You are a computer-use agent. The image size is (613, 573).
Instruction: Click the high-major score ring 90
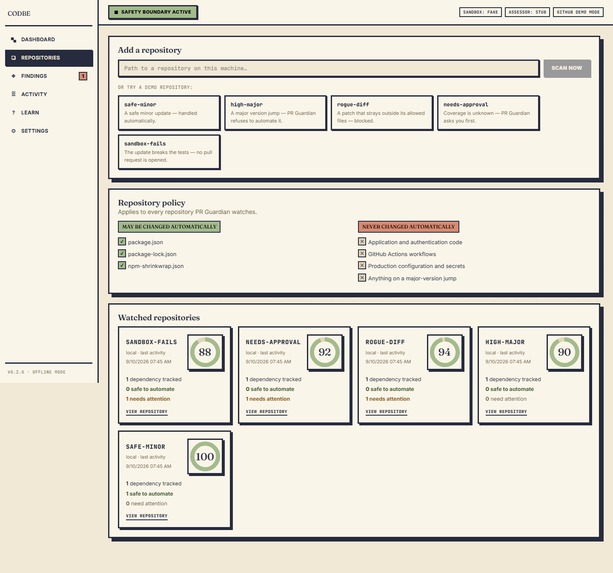(x=565, y=352)
